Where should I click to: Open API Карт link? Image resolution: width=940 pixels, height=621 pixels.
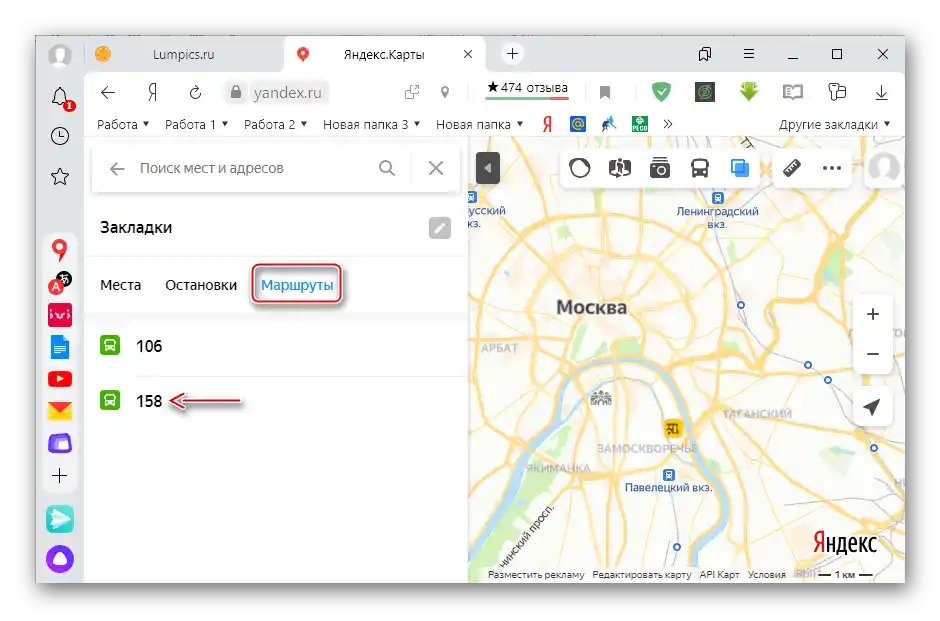[x=719, y=575]
